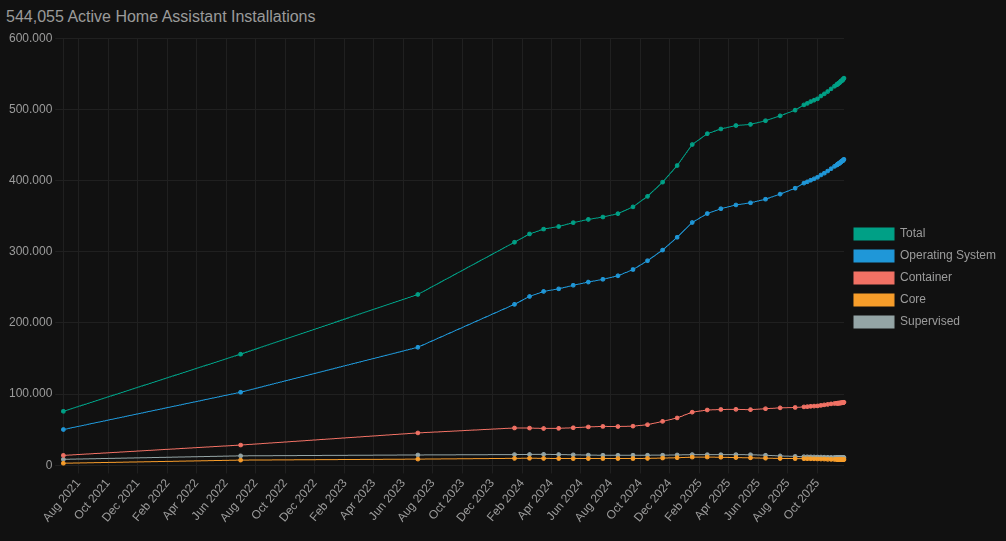Select the last Operating System data point
This screenshot has width=1006, height=541.
pos(844,159)
